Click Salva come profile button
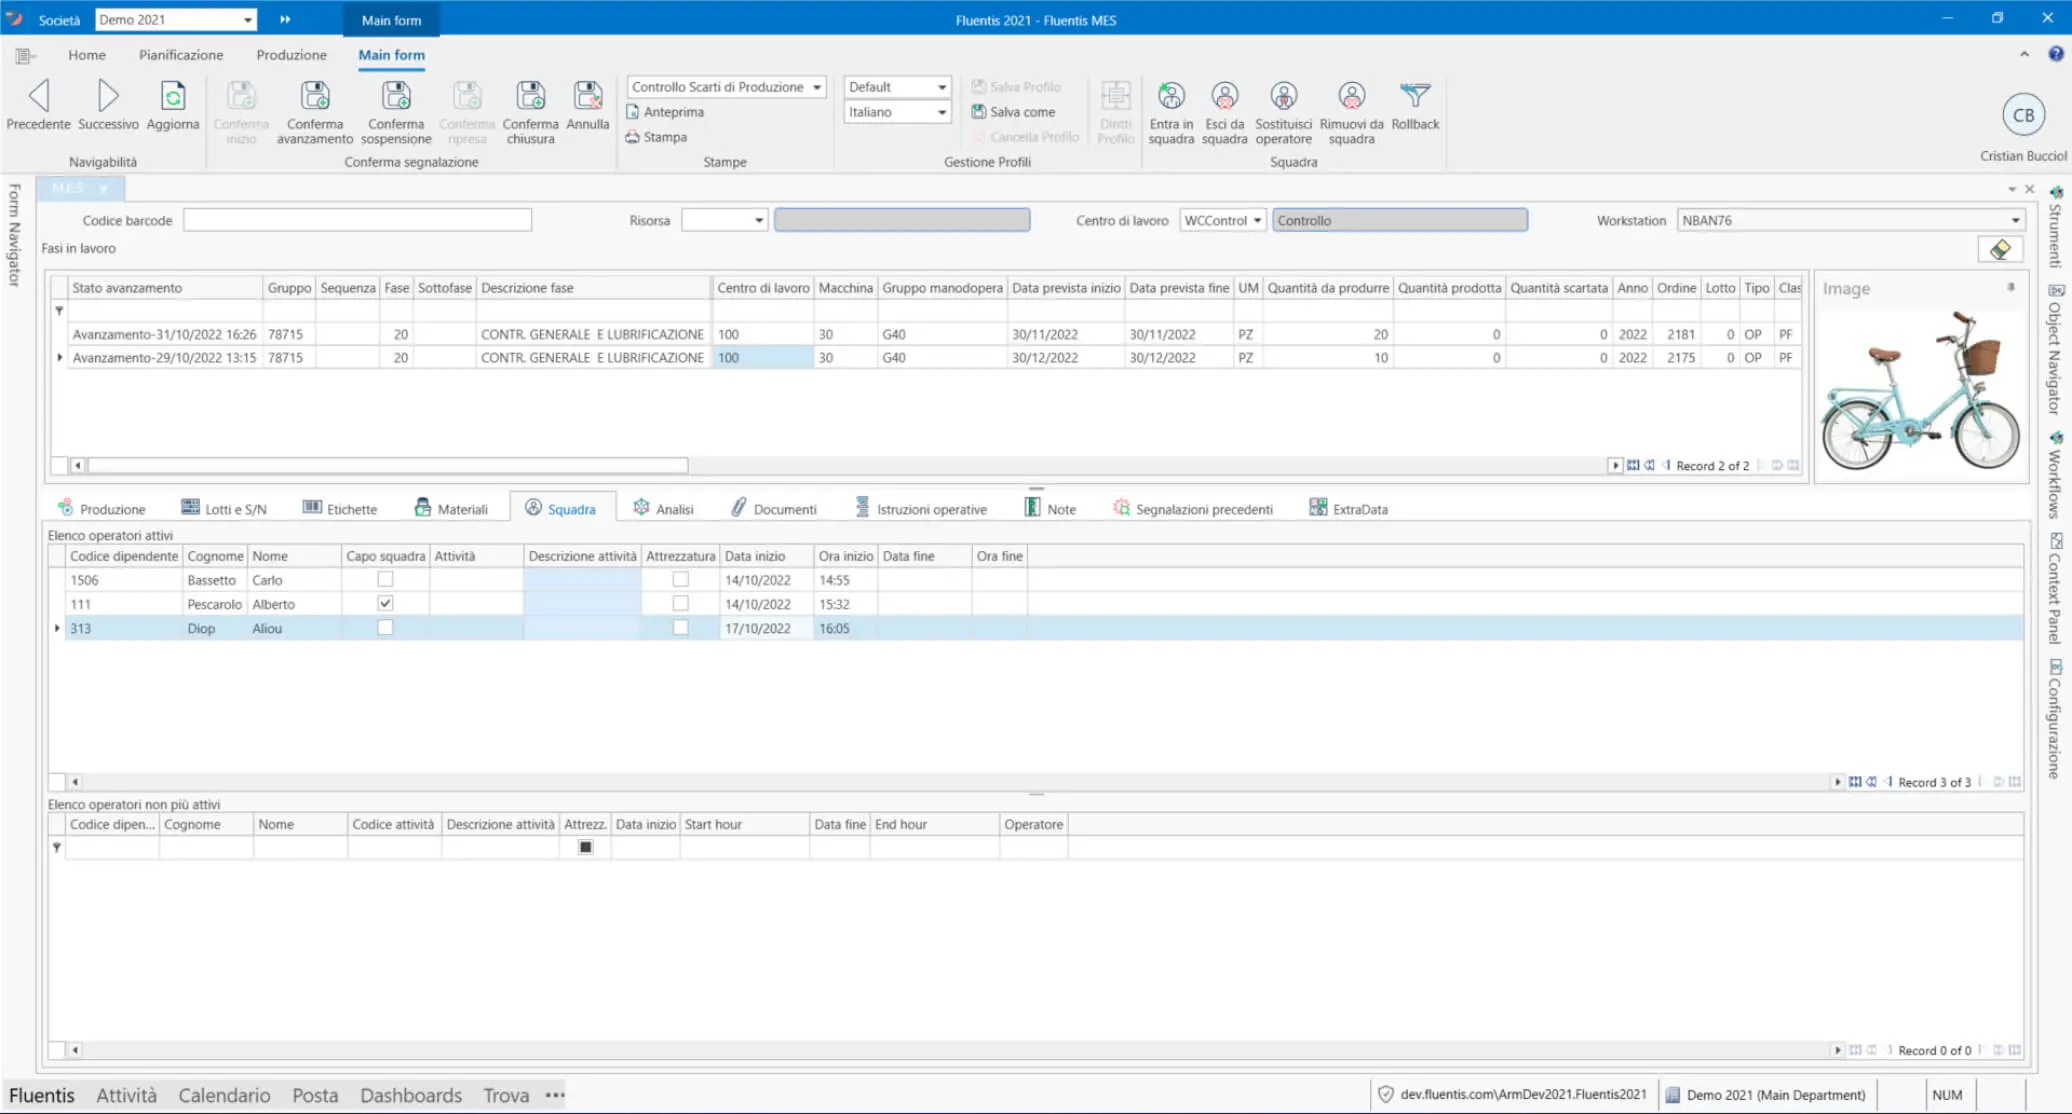Image resolution: width=2072 pixels, height=1114 pixels. tap(1013, 112)
